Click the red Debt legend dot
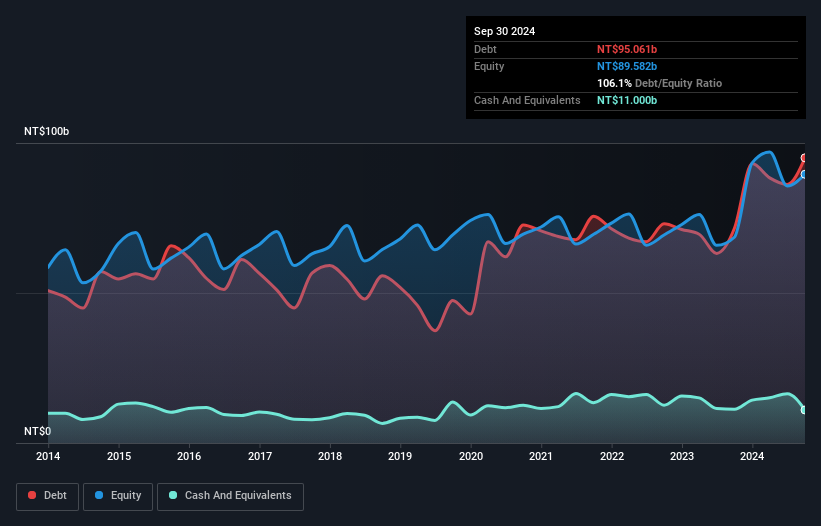 (x=32, y=495)
